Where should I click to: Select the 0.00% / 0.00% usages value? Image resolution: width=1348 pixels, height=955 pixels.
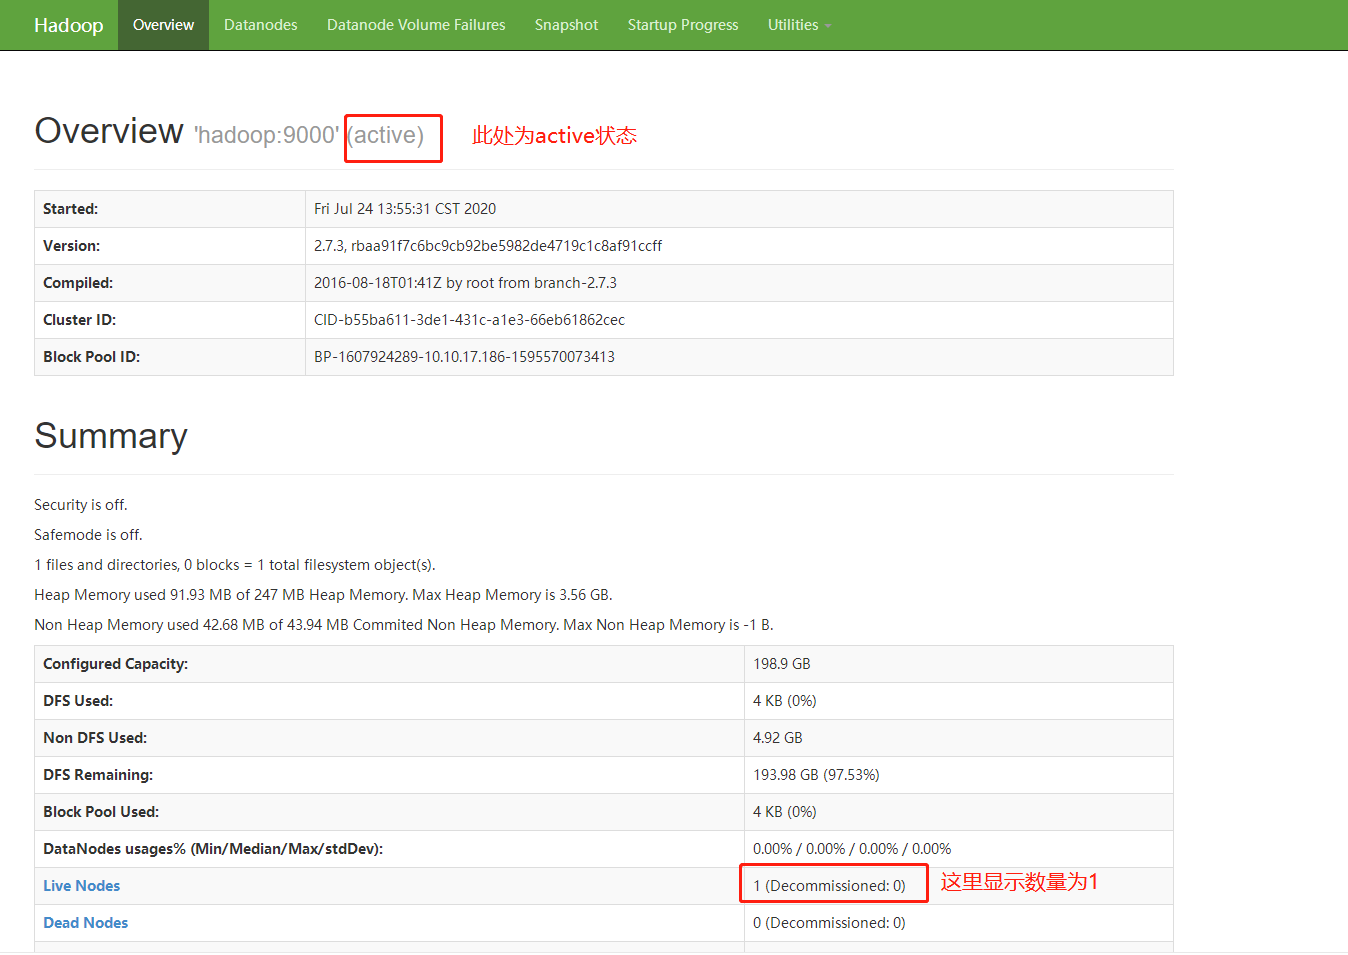852,849
